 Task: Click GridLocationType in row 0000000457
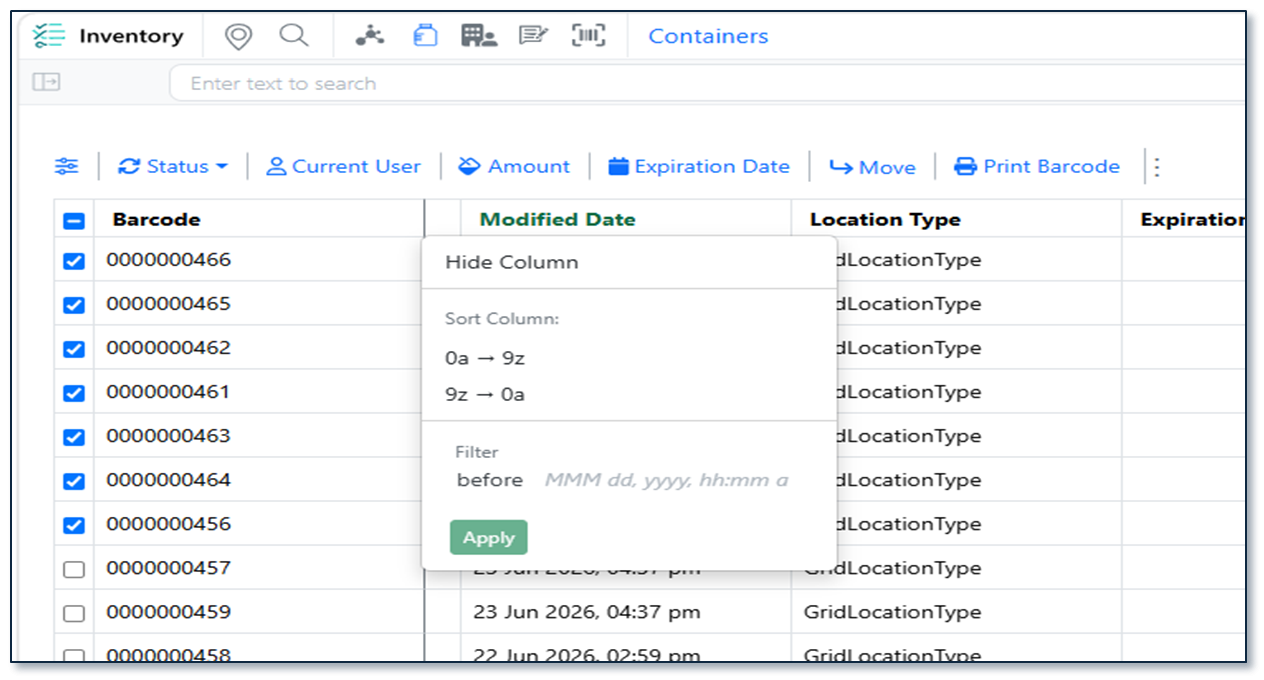coord(893,568)
